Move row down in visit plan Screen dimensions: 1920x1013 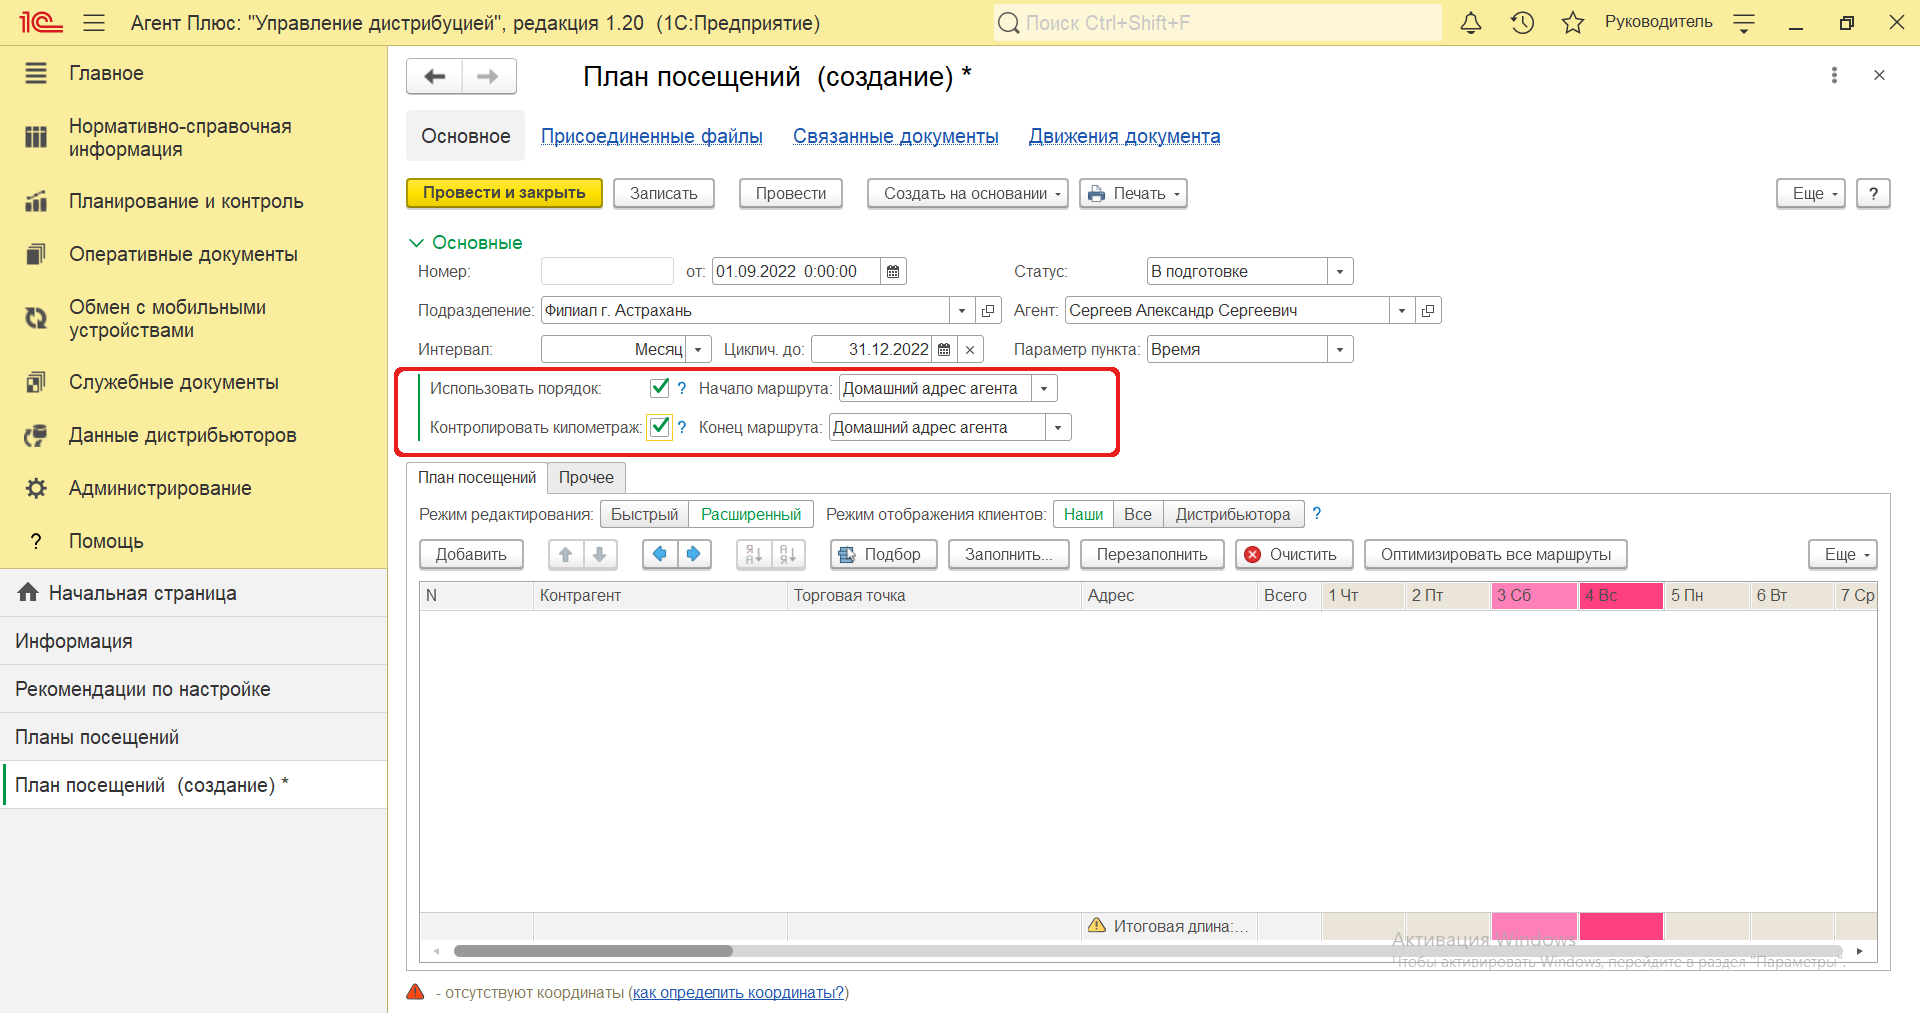pos(600,554)
